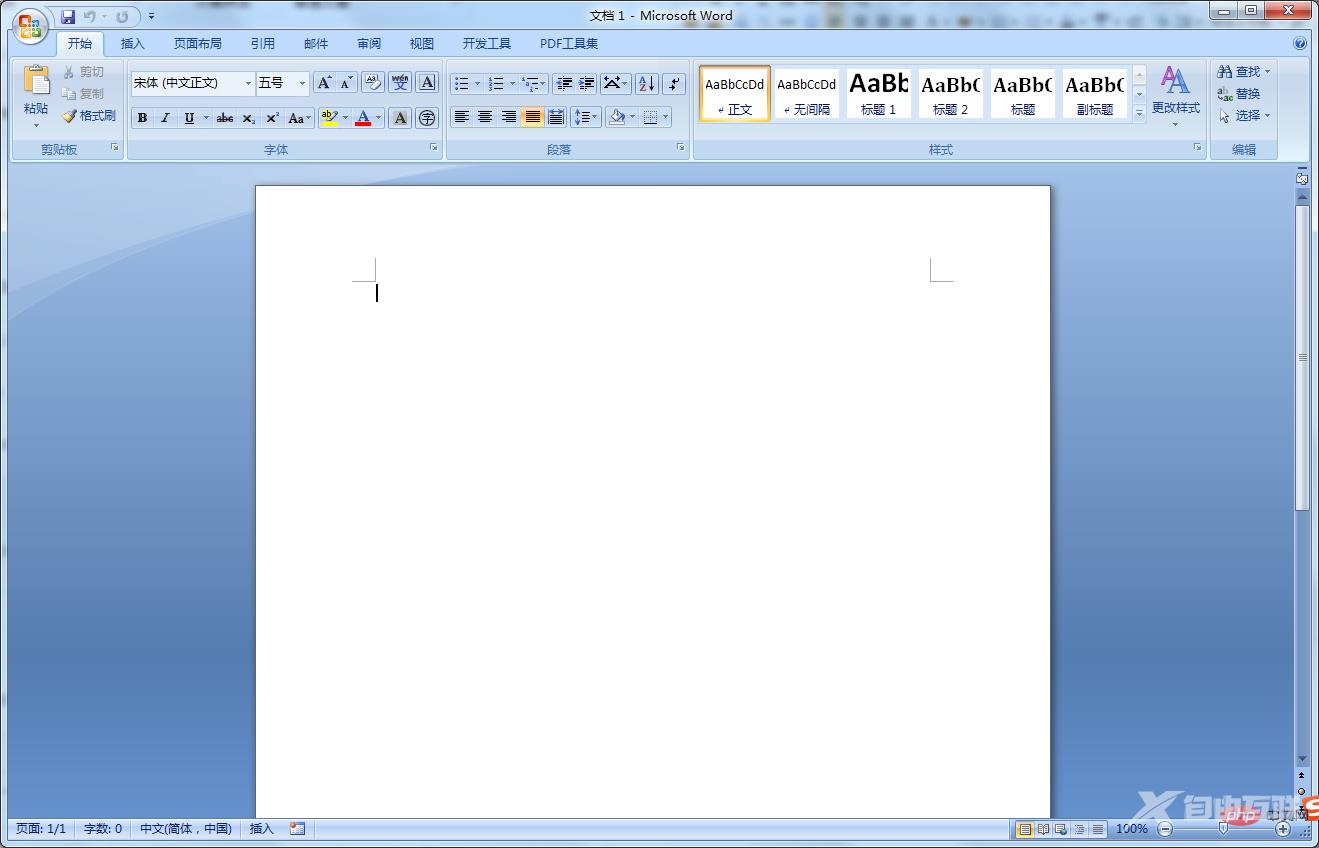Click the Sort A-Z icon
This screenshot has height=848, width=1319.
[x=646, y=84]
